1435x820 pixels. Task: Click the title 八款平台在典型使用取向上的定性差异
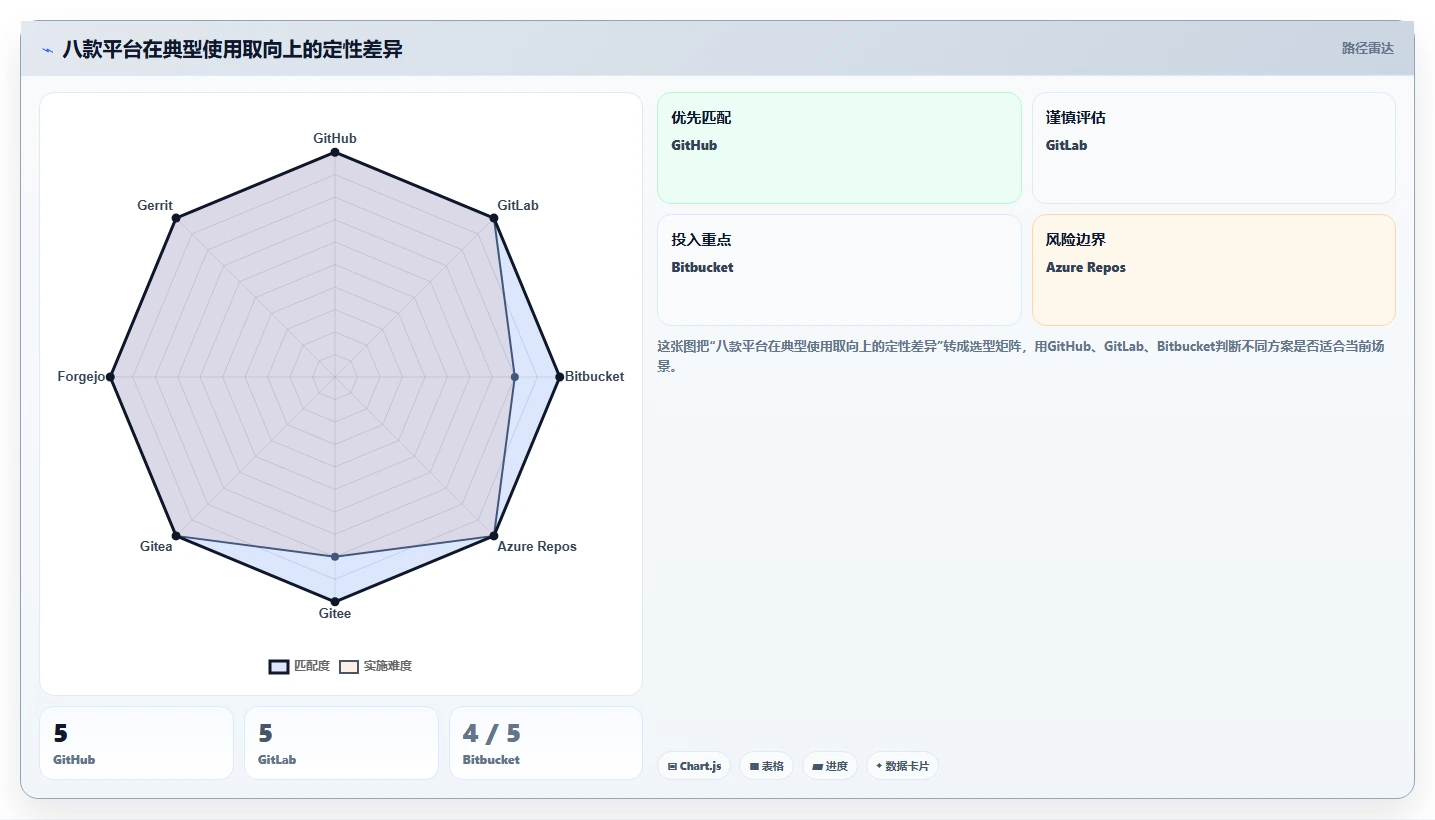point(232,49)
